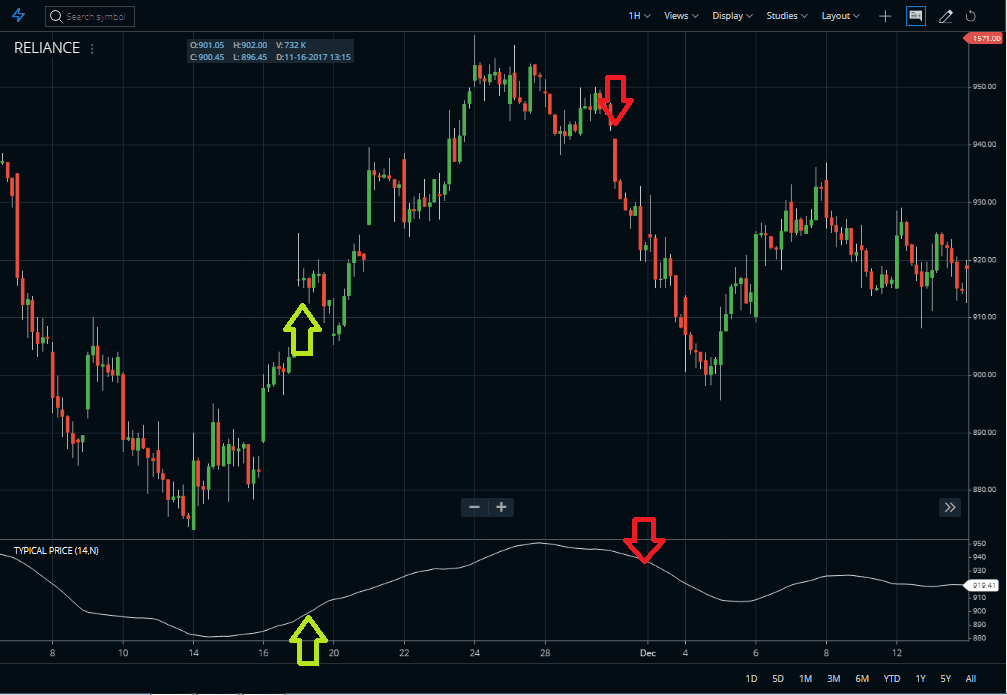Open the Layout dropdown menu

tap(840, 15)
